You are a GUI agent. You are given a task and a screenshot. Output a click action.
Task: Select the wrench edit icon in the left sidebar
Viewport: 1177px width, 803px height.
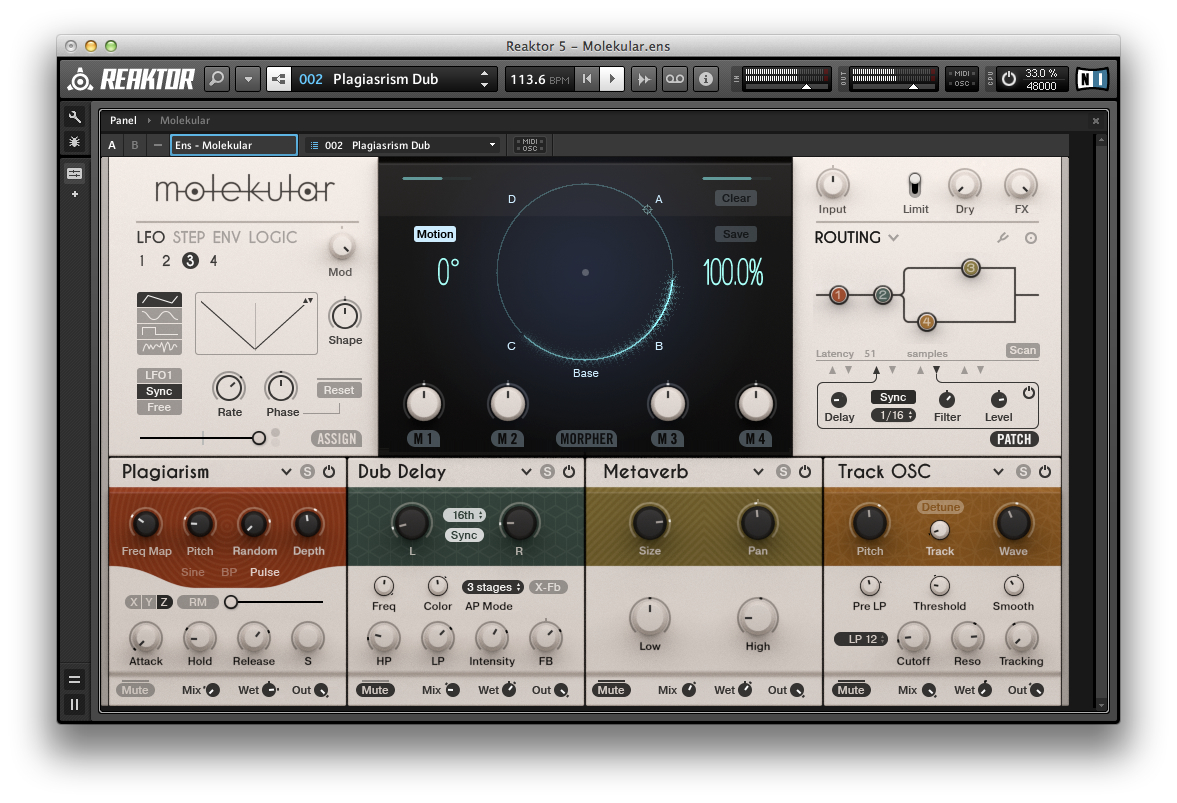(75, 117)
